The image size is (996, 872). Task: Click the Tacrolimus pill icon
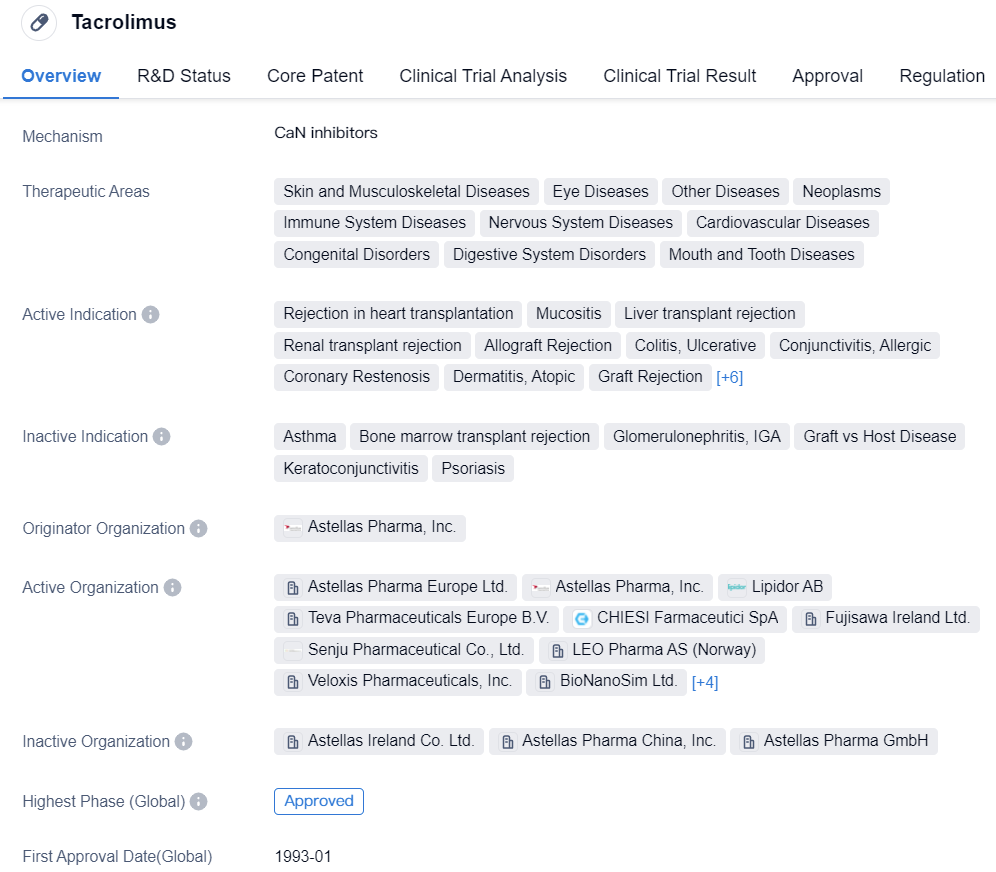click(39, 23)
